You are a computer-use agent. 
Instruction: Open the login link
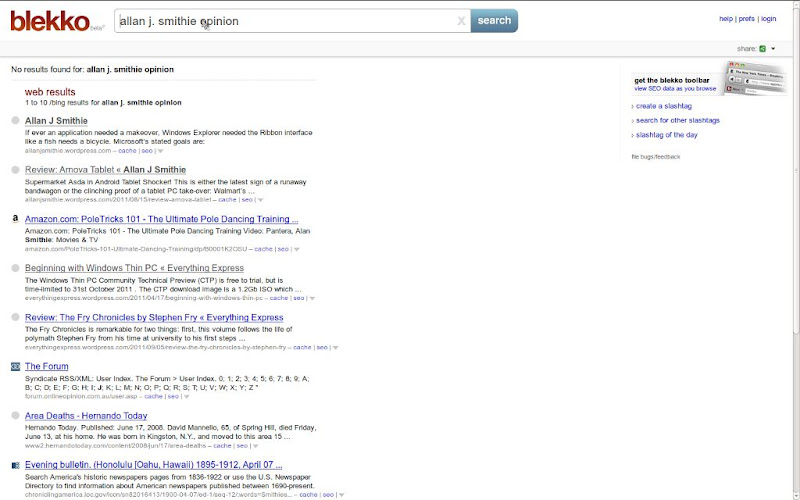(768, 19)
